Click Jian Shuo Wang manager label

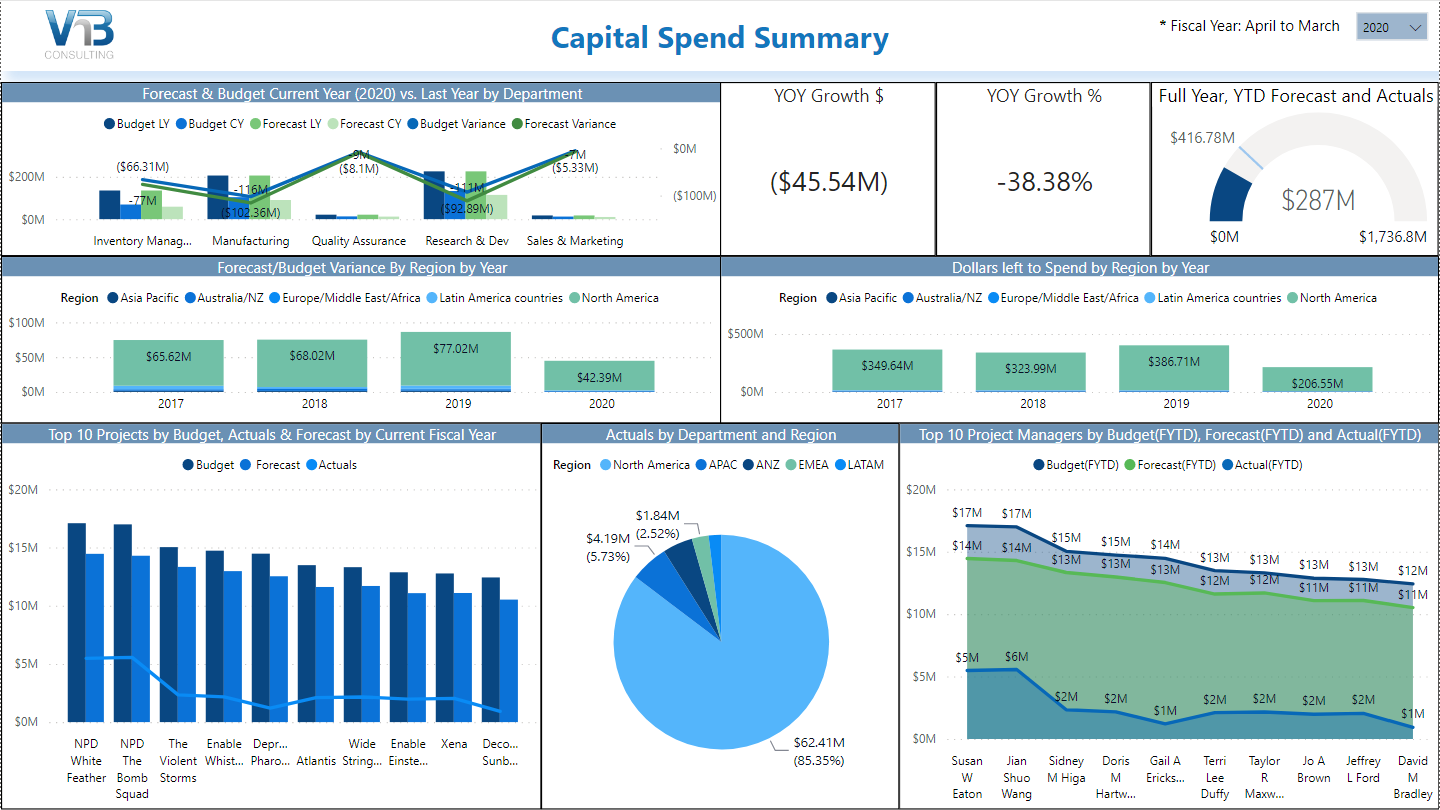pyautogui.click(x=1017, y=778)
